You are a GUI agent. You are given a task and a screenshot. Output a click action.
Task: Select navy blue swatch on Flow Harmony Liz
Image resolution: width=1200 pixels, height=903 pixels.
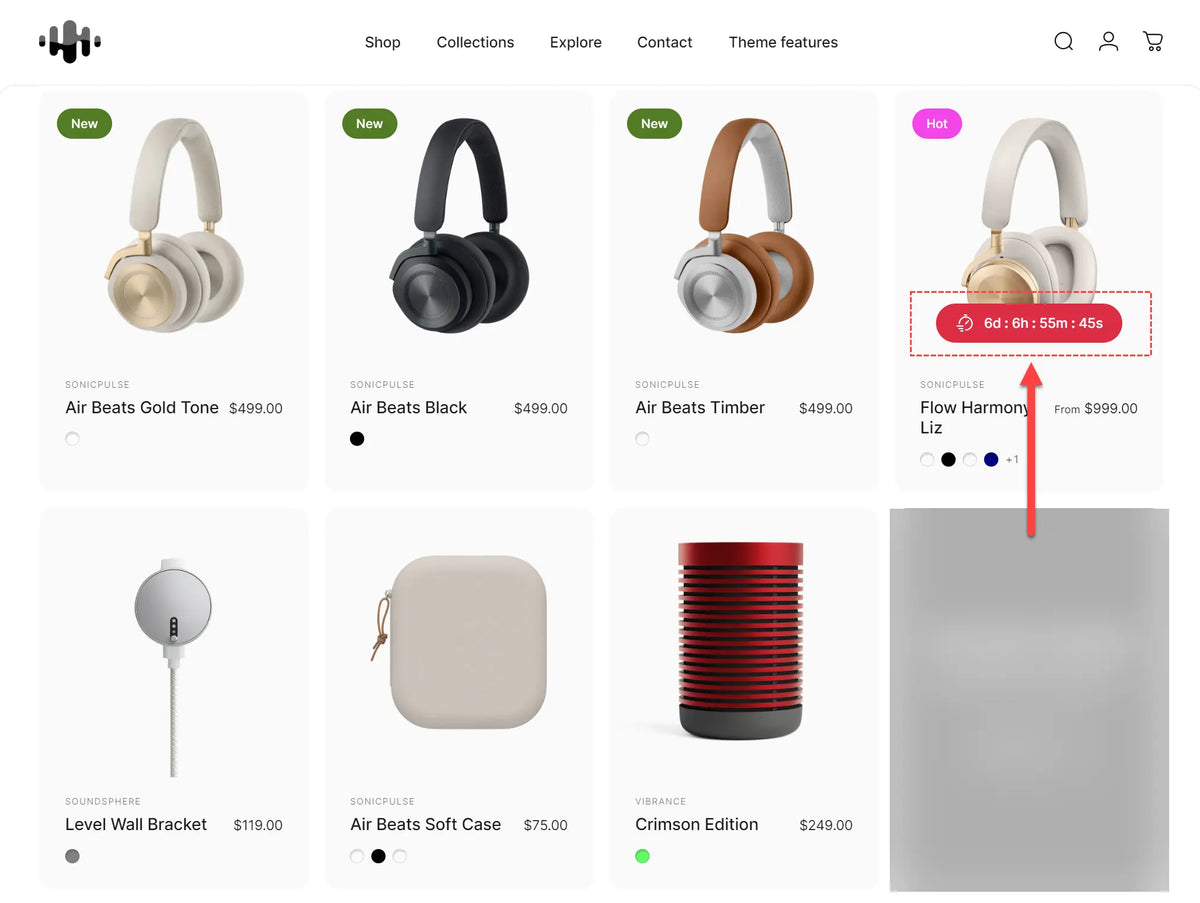point(991,460)
